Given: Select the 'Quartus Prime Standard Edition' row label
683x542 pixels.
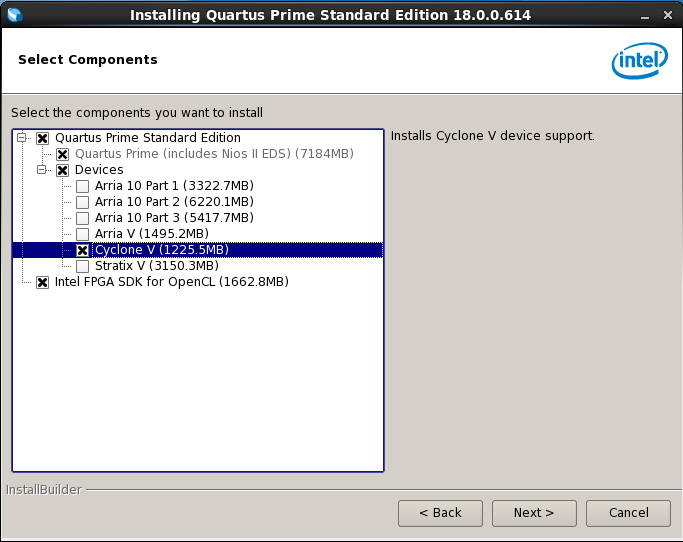Looking at the screenshot, I should coord(148,138).
